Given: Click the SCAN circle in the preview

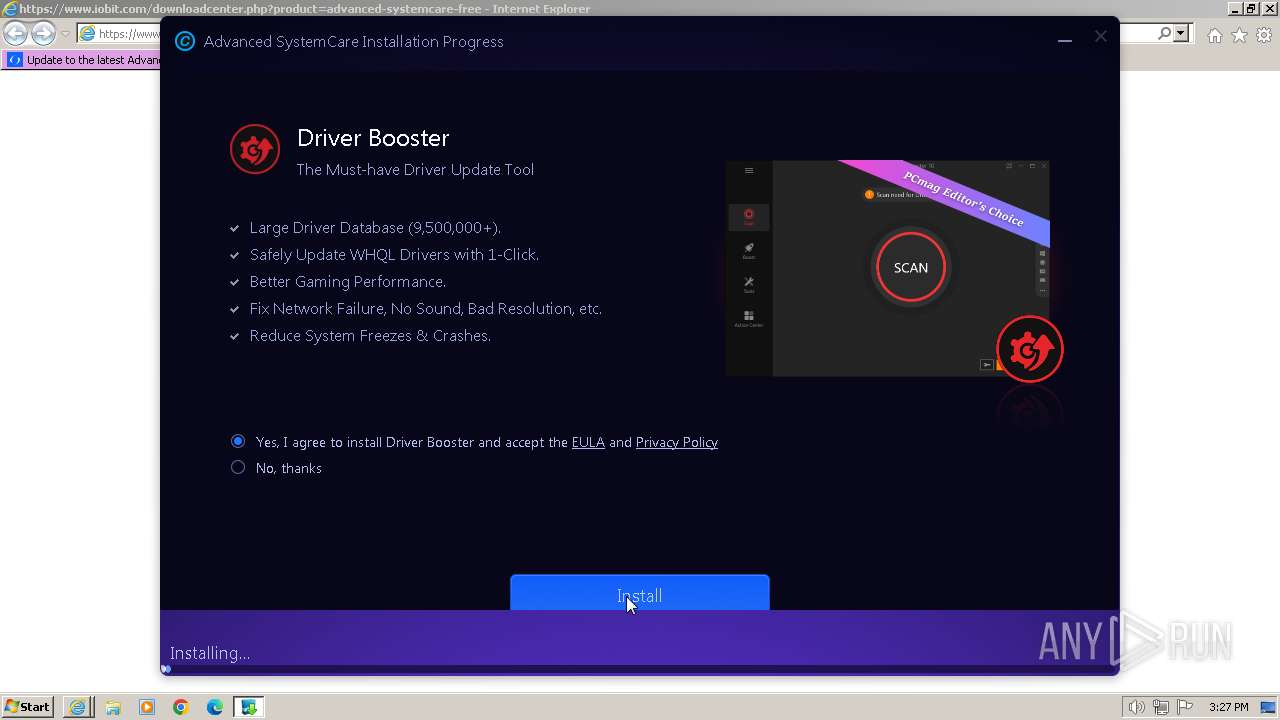Looking at the screenshot, I should coord(911,268).
